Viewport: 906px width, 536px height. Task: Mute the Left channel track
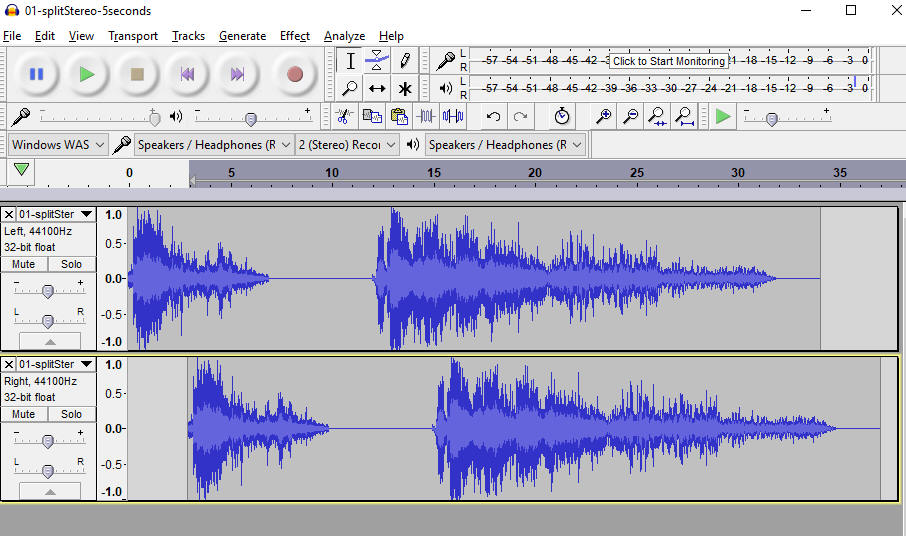pos(24,264)
